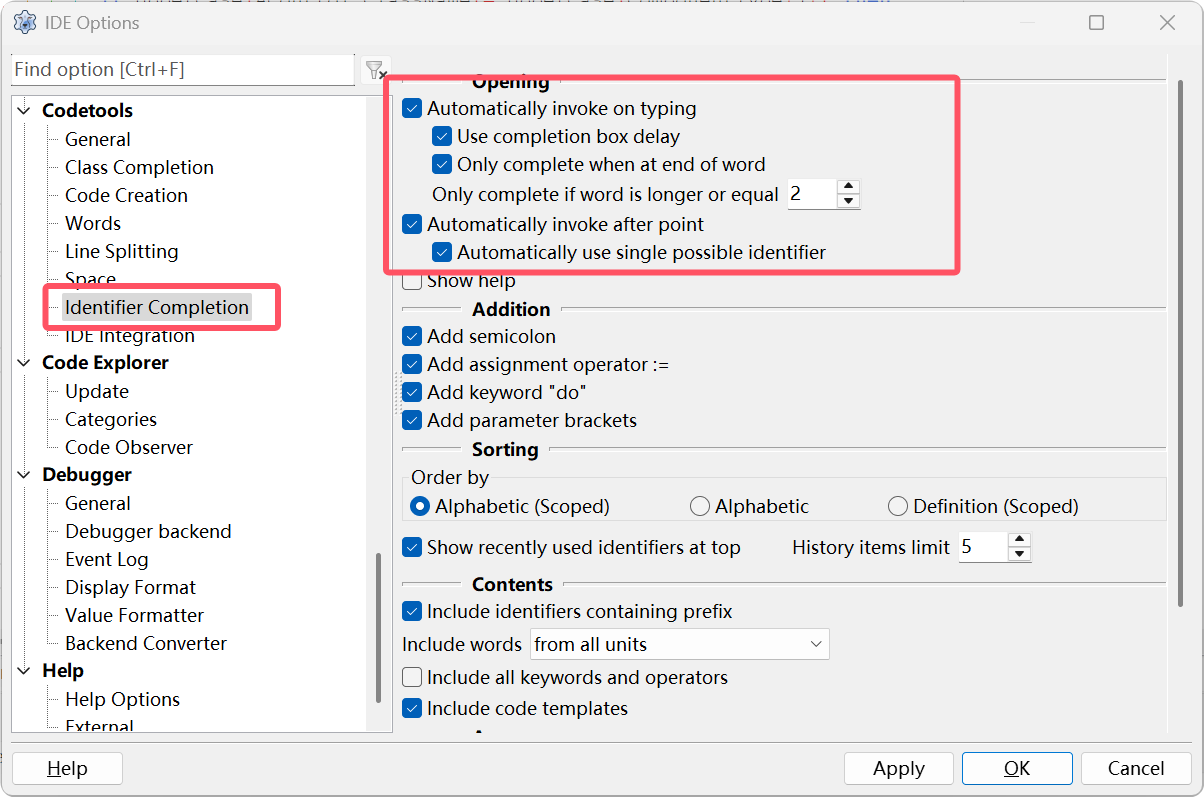Click the filter icon beside the search field
The image size is (1204, 797).
[375, 70]
